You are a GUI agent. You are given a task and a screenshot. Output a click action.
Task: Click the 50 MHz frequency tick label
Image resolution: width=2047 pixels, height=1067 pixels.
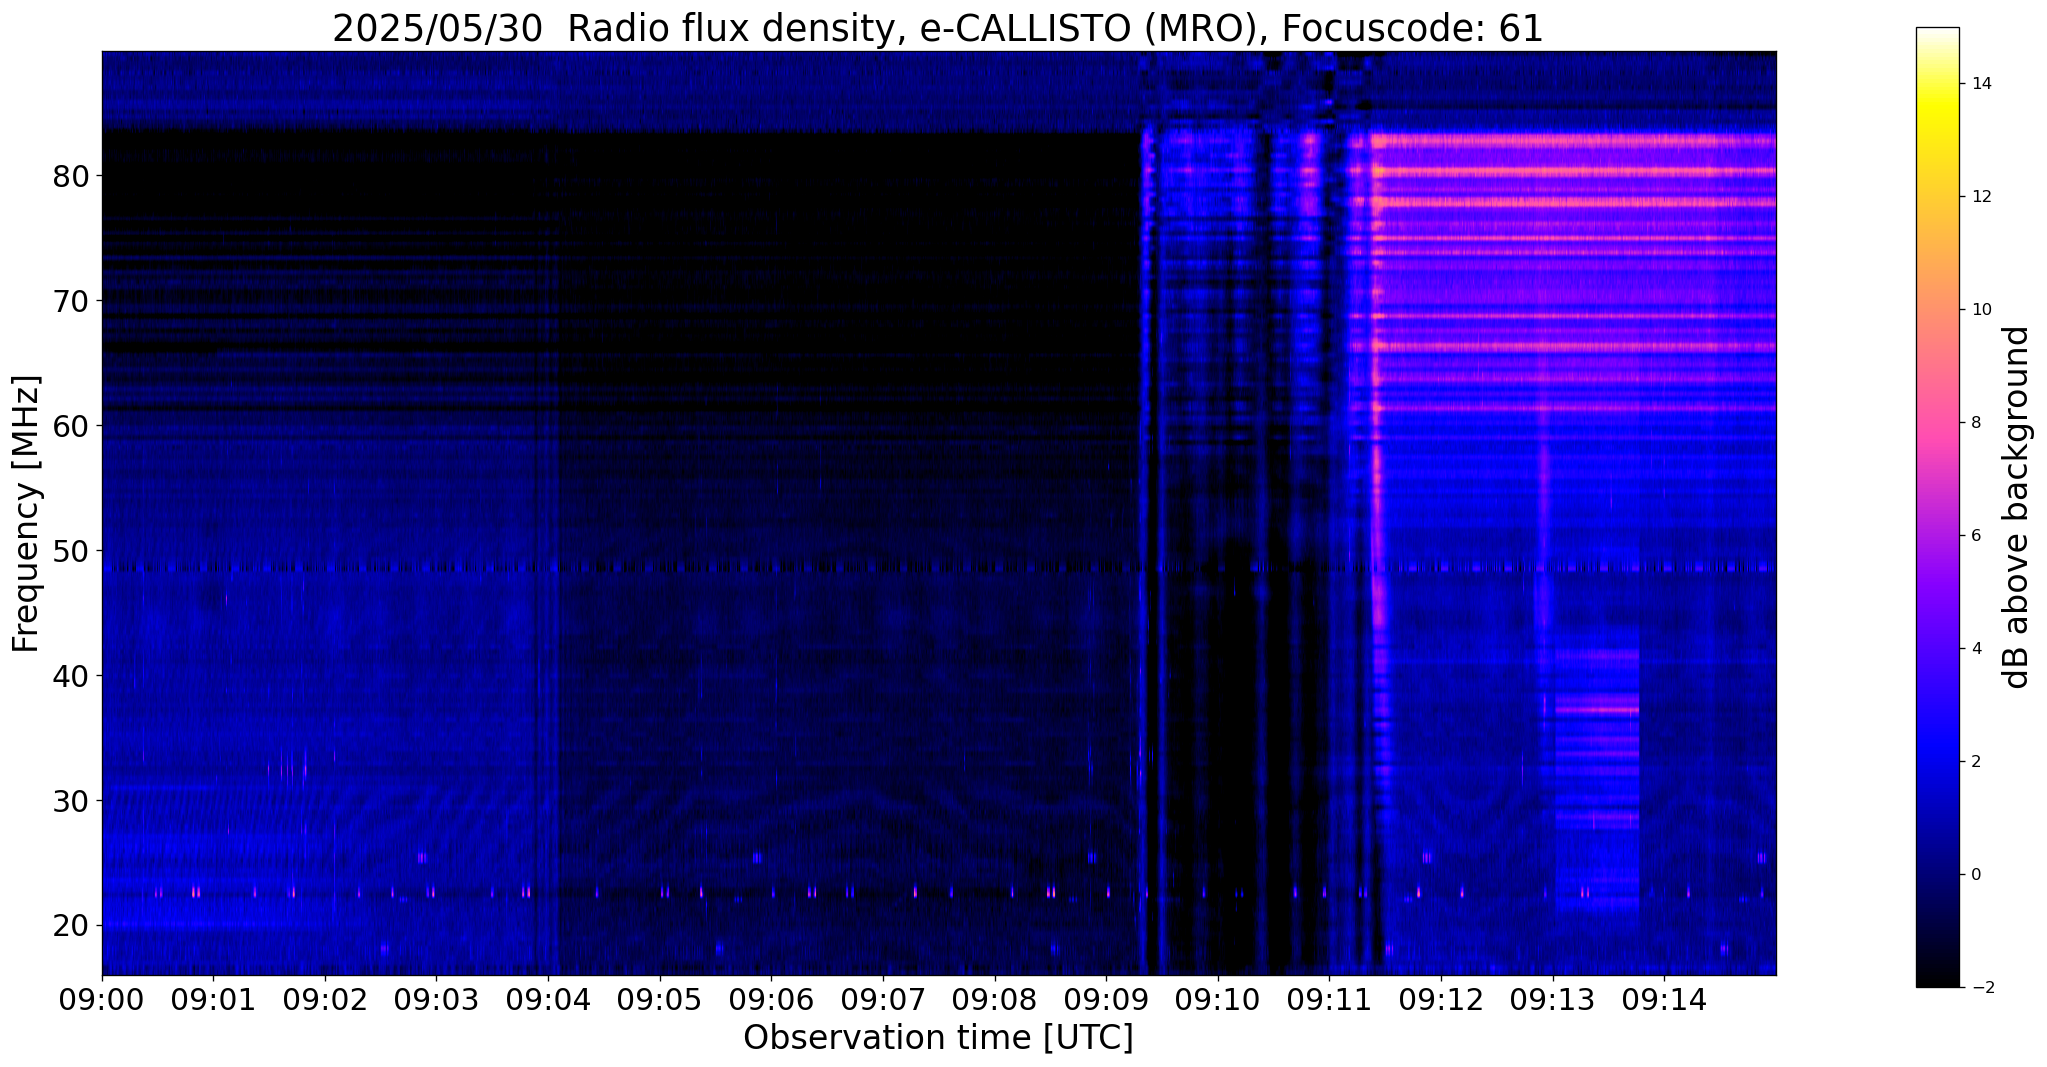71,551
